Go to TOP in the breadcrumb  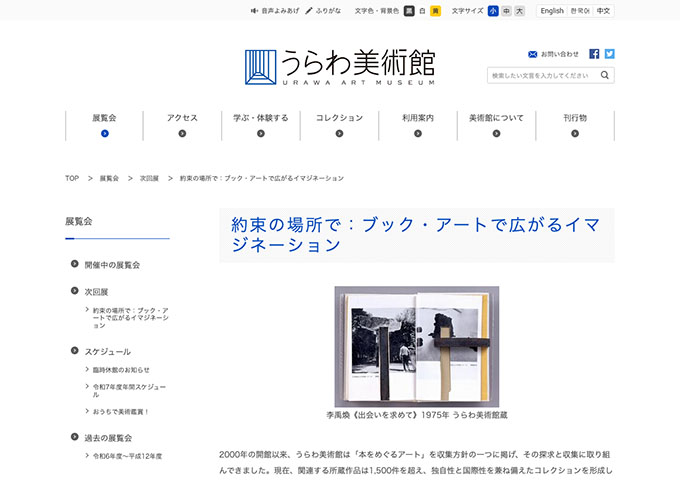pos(72,178)
